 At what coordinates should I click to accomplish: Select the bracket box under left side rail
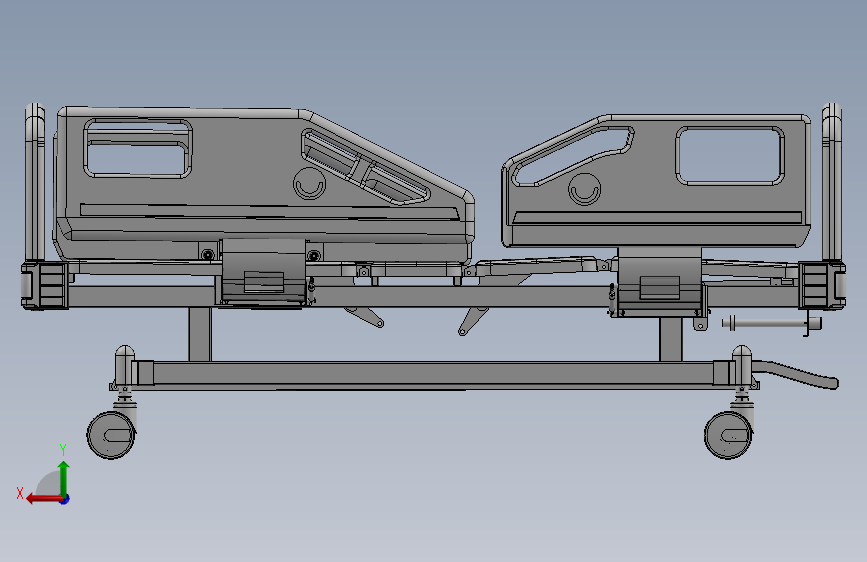click(263, 272)
